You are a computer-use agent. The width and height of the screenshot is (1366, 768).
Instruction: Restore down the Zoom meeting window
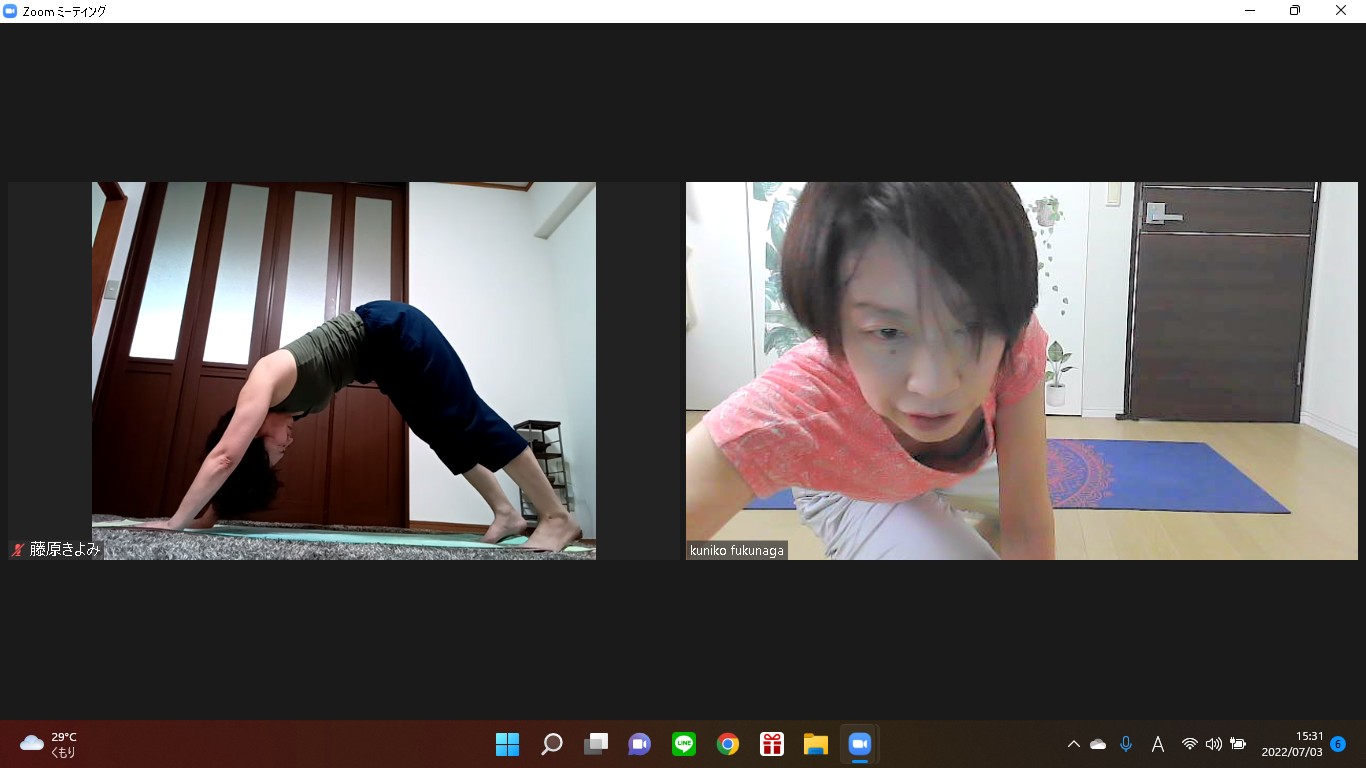pos(1295,11)
